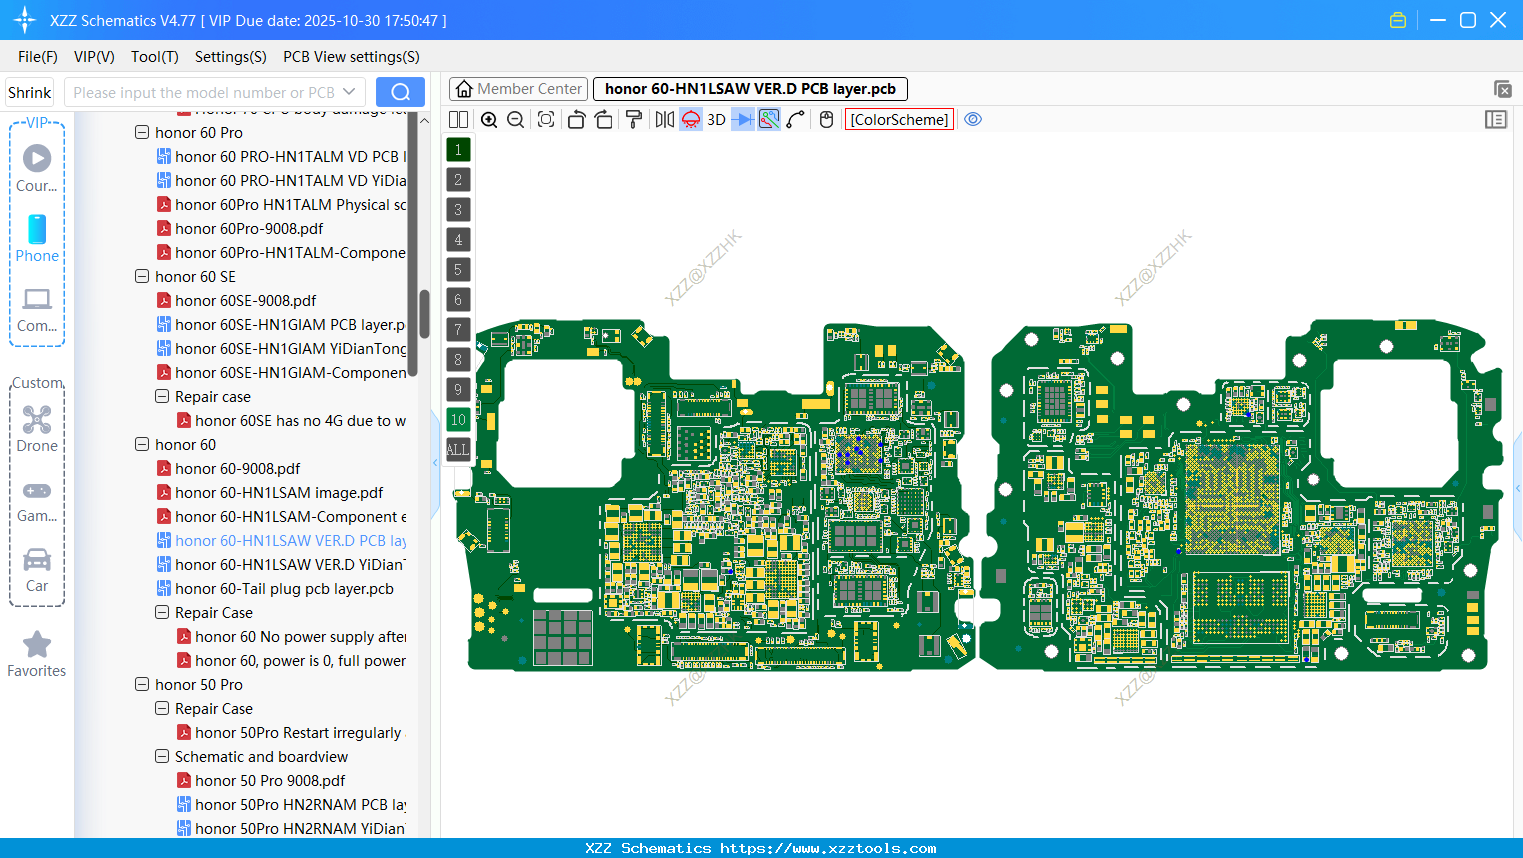Click the xzztools.com website link

[x=828, y=848]
